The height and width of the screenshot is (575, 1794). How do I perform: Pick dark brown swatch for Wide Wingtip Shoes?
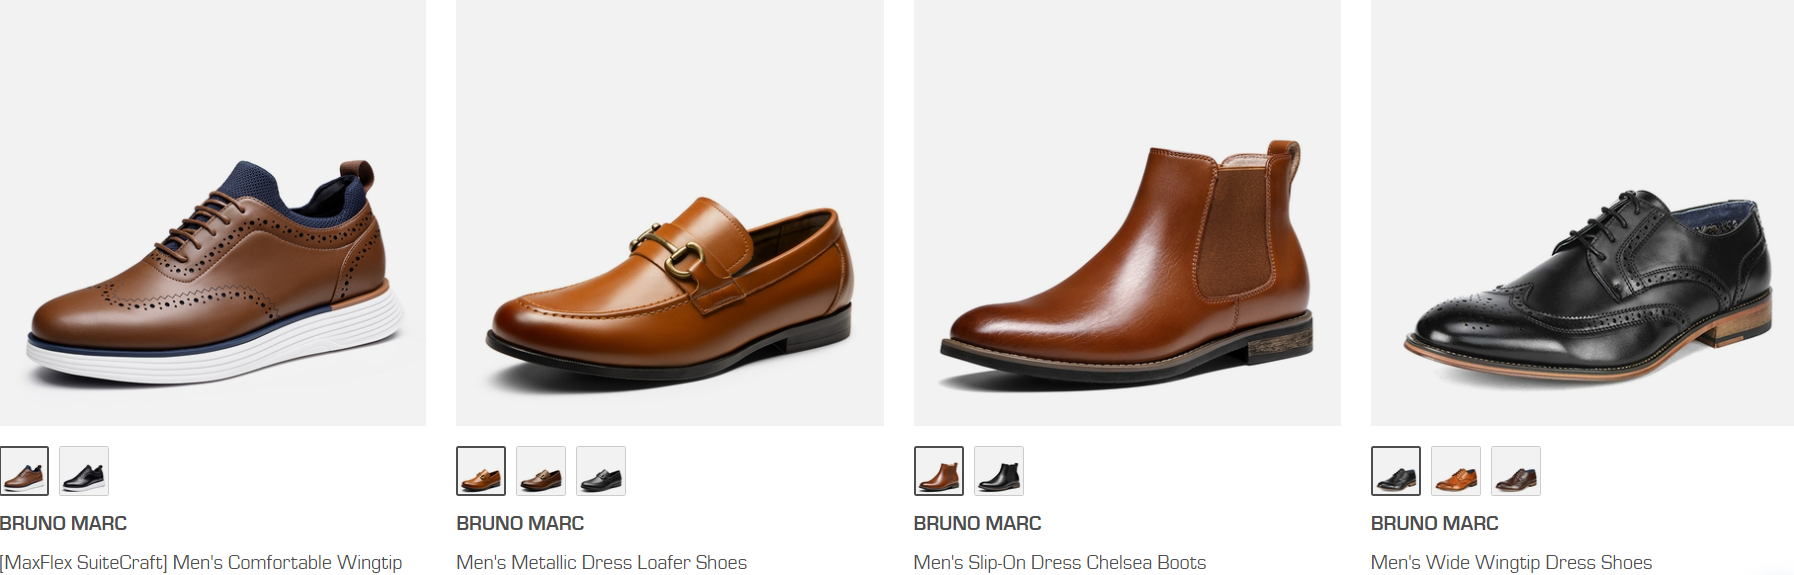pos(1516,471)
